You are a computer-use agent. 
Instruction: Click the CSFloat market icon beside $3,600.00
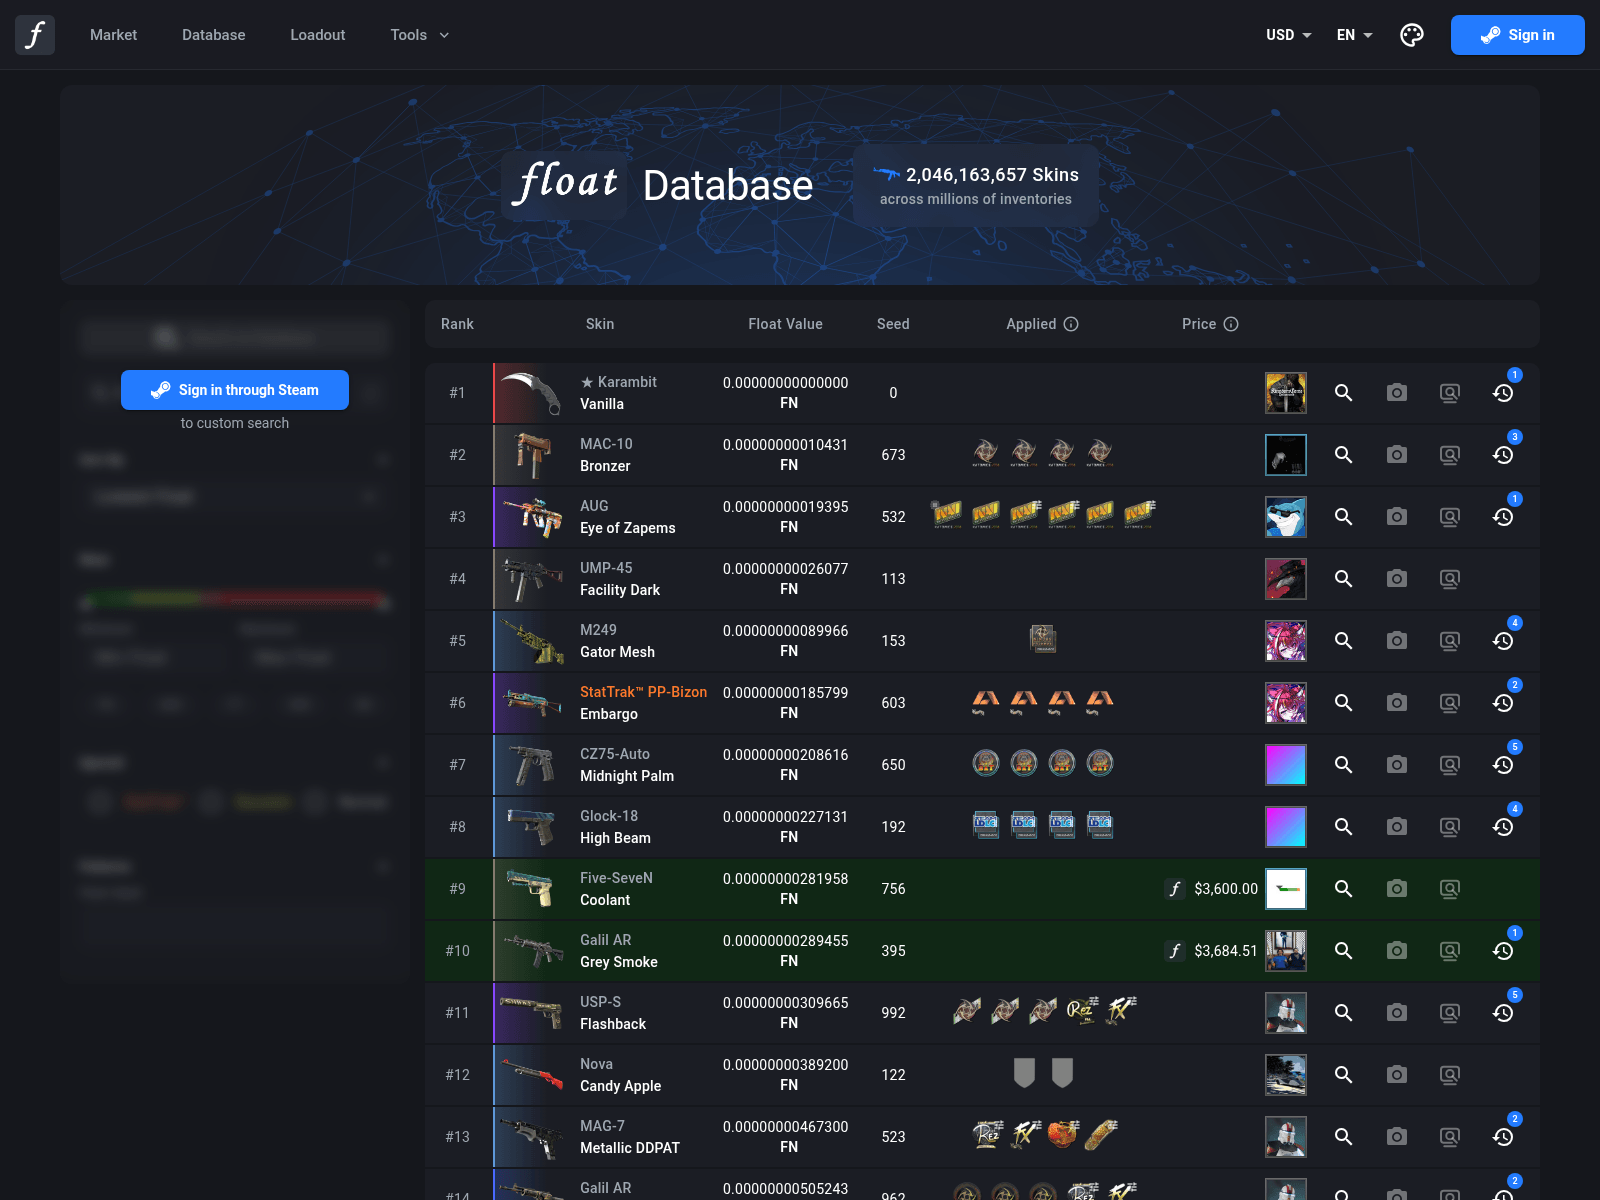click(x=1175, y=889)
